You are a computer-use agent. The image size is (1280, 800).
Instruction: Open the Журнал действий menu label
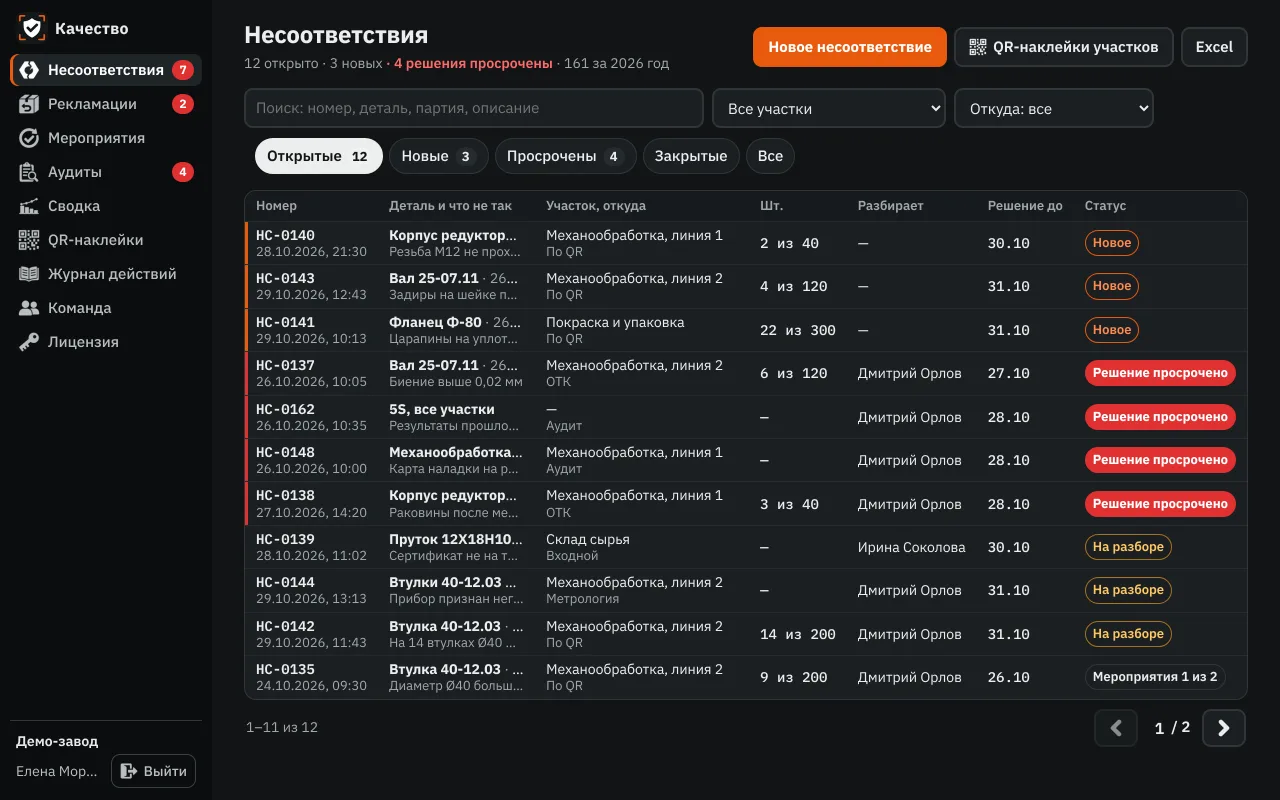112,274
